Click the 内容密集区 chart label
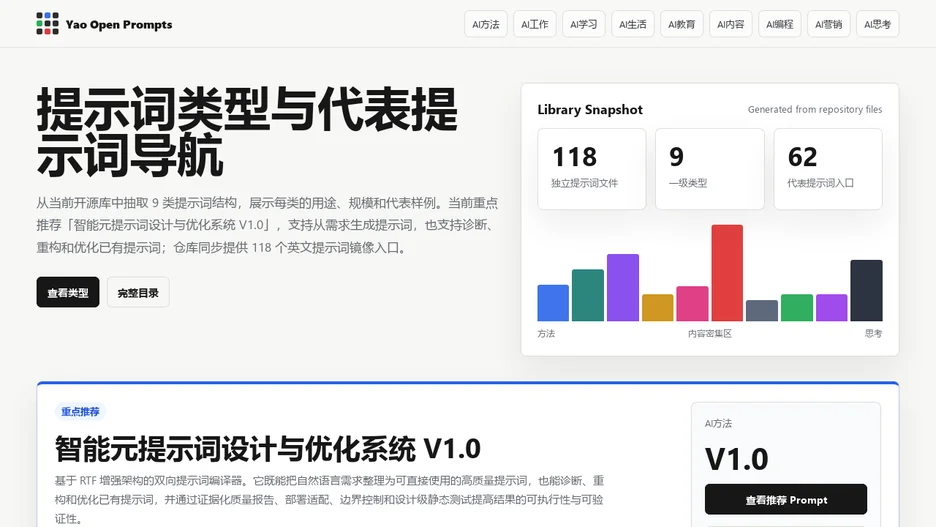This screenshot has width=936, height=527. point(710,334)
